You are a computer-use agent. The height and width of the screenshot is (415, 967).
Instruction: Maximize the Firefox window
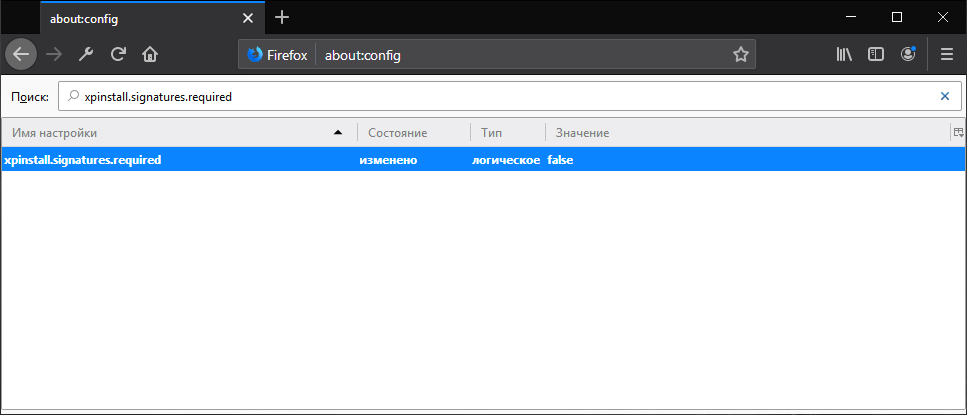pos(897,17)
